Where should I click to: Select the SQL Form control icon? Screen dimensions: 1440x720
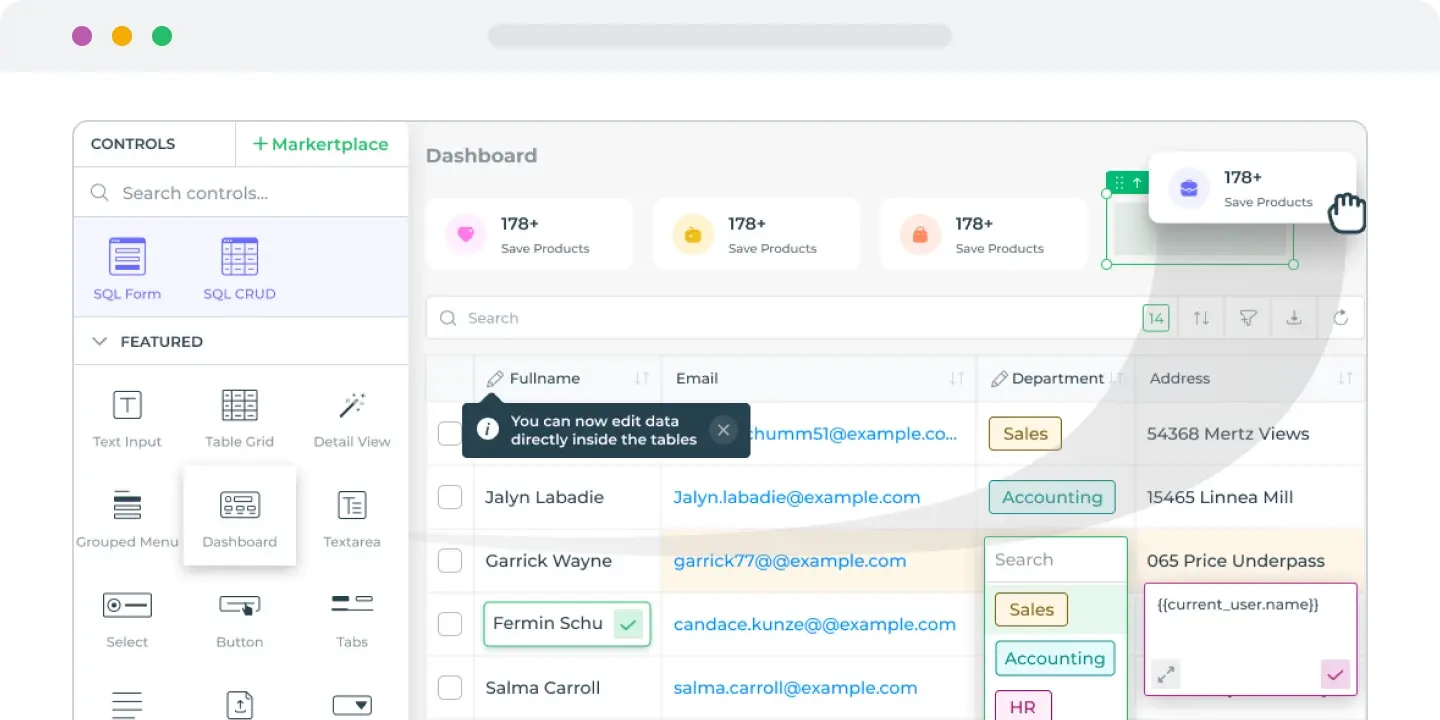(127, 265)
